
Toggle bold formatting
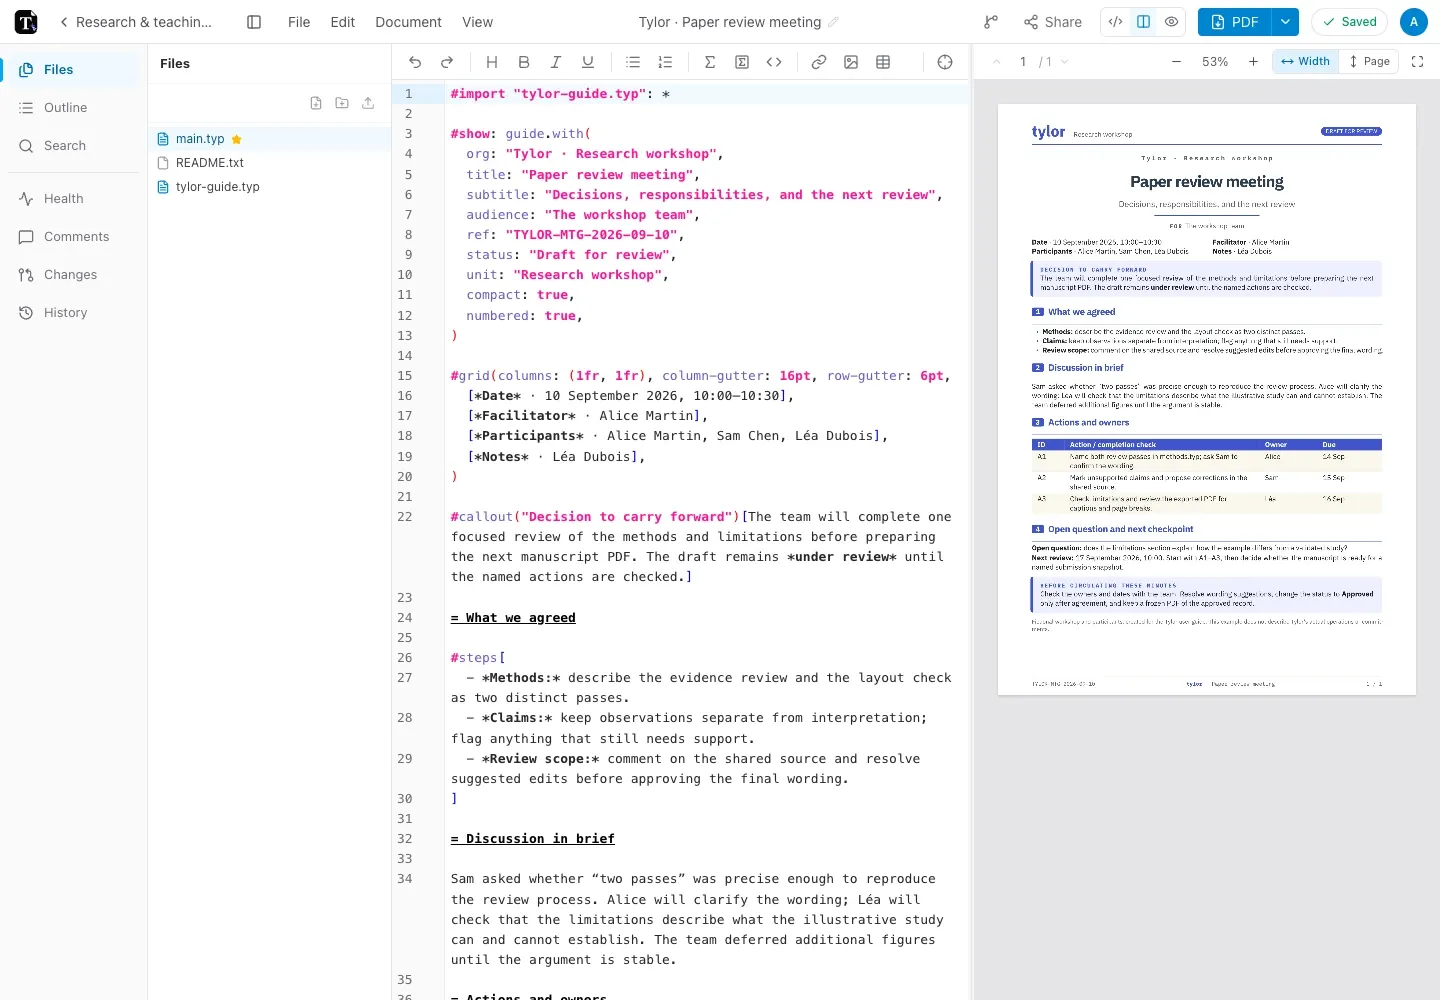click(524, 62)
